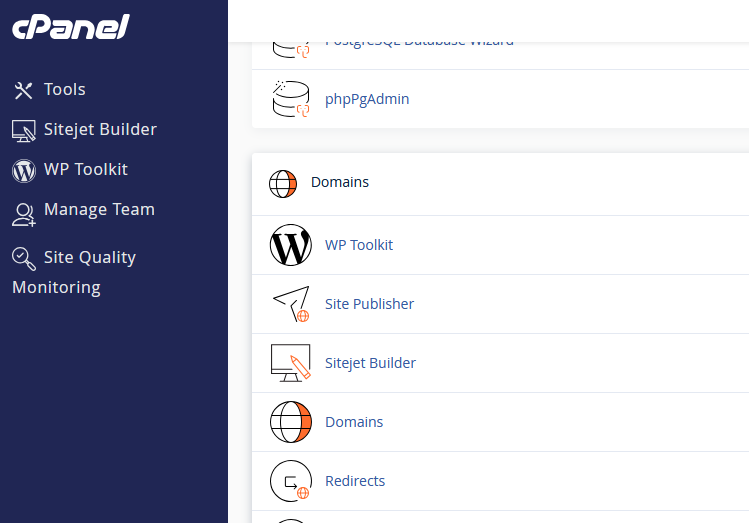Click the Redirects arrow icon
This screenshot has height=523, width=749.
click(x=290, y=481)
